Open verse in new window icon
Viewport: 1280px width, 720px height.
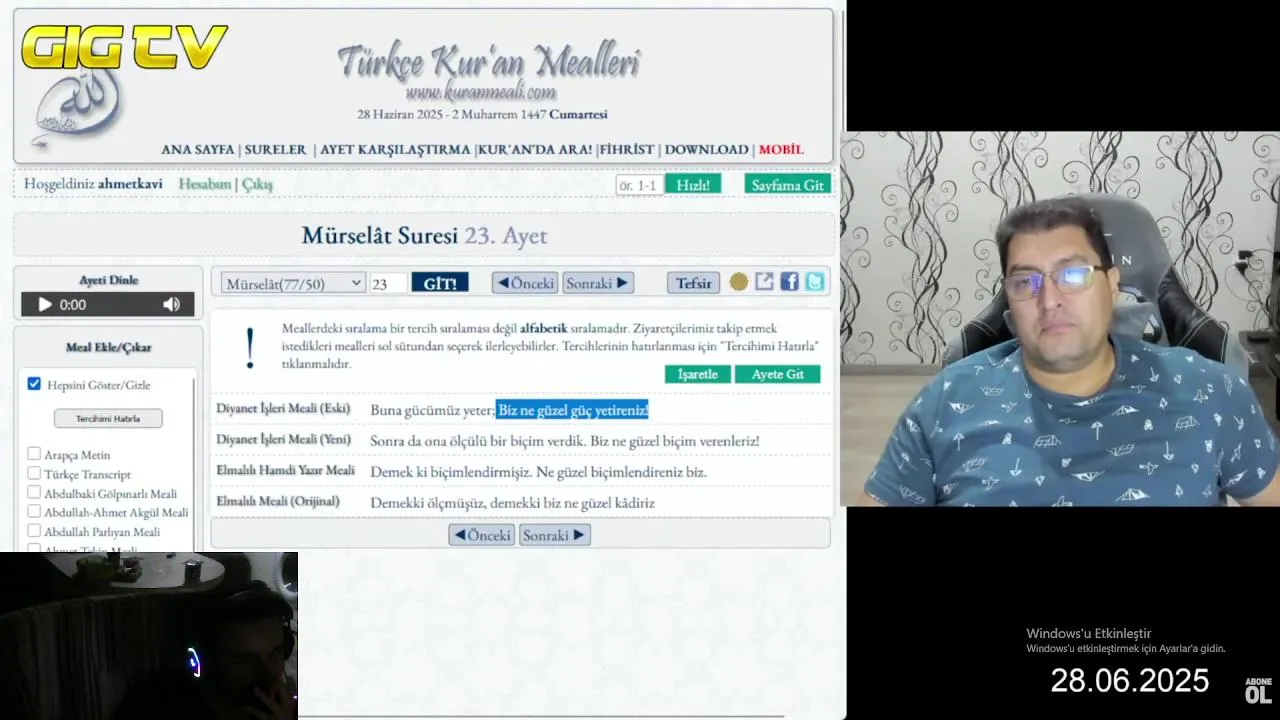pyautogui.click(x=764, y=282)
